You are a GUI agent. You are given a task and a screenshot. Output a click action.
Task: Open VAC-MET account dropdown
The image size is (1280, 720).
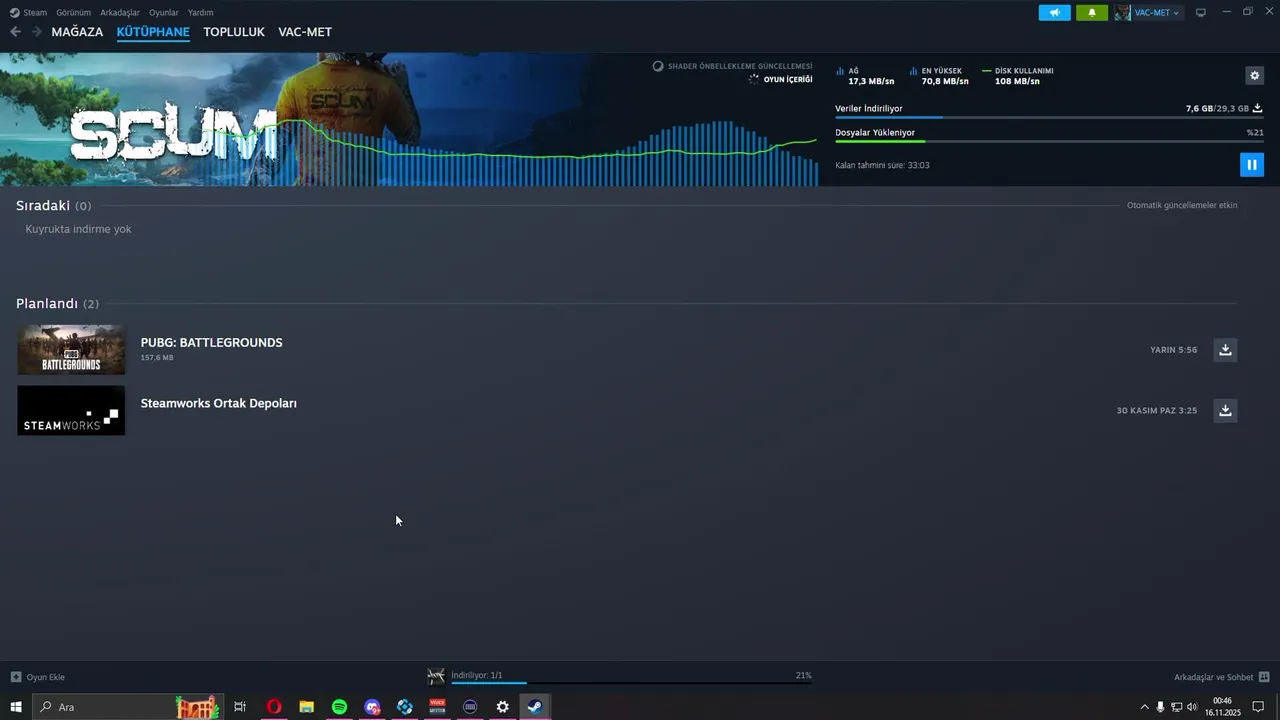coord(1148,13)
